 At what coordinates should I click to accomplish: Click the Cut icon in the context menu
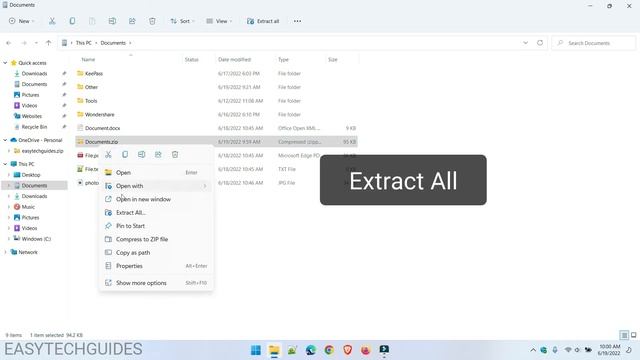click(x=108, y=154)
